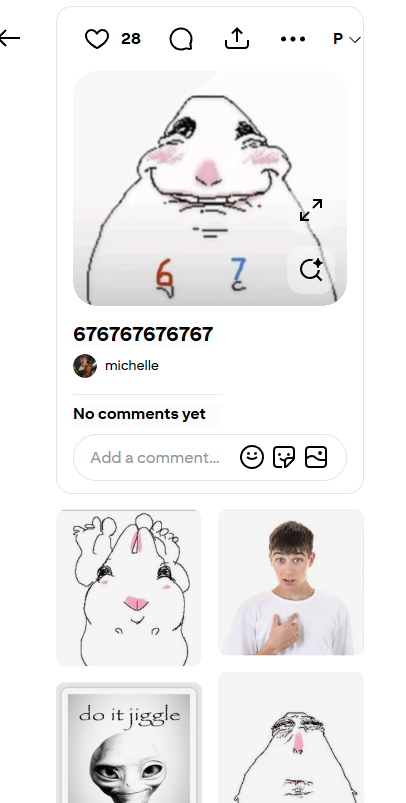Share the pin using upload icon
406x803 pixels.
pos(237,38)
